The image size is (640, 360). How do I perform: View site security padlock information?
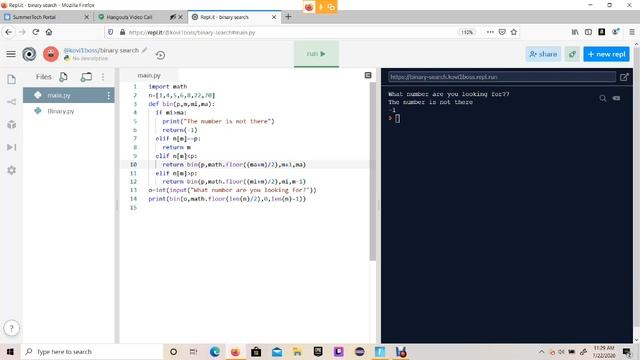click(x=122, y=32)
